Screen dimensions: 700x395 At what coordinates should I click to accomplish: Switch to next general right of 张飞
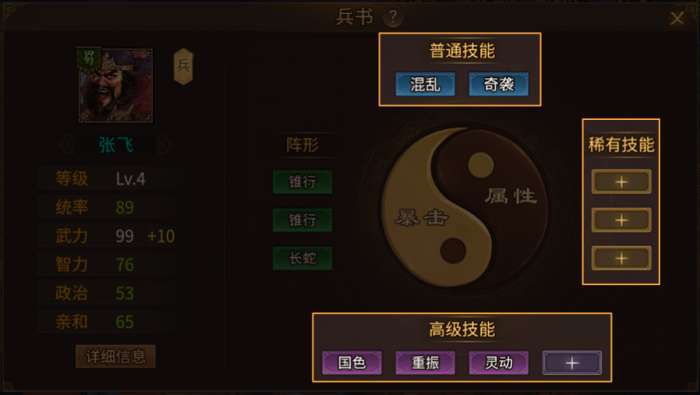point(162,145)
